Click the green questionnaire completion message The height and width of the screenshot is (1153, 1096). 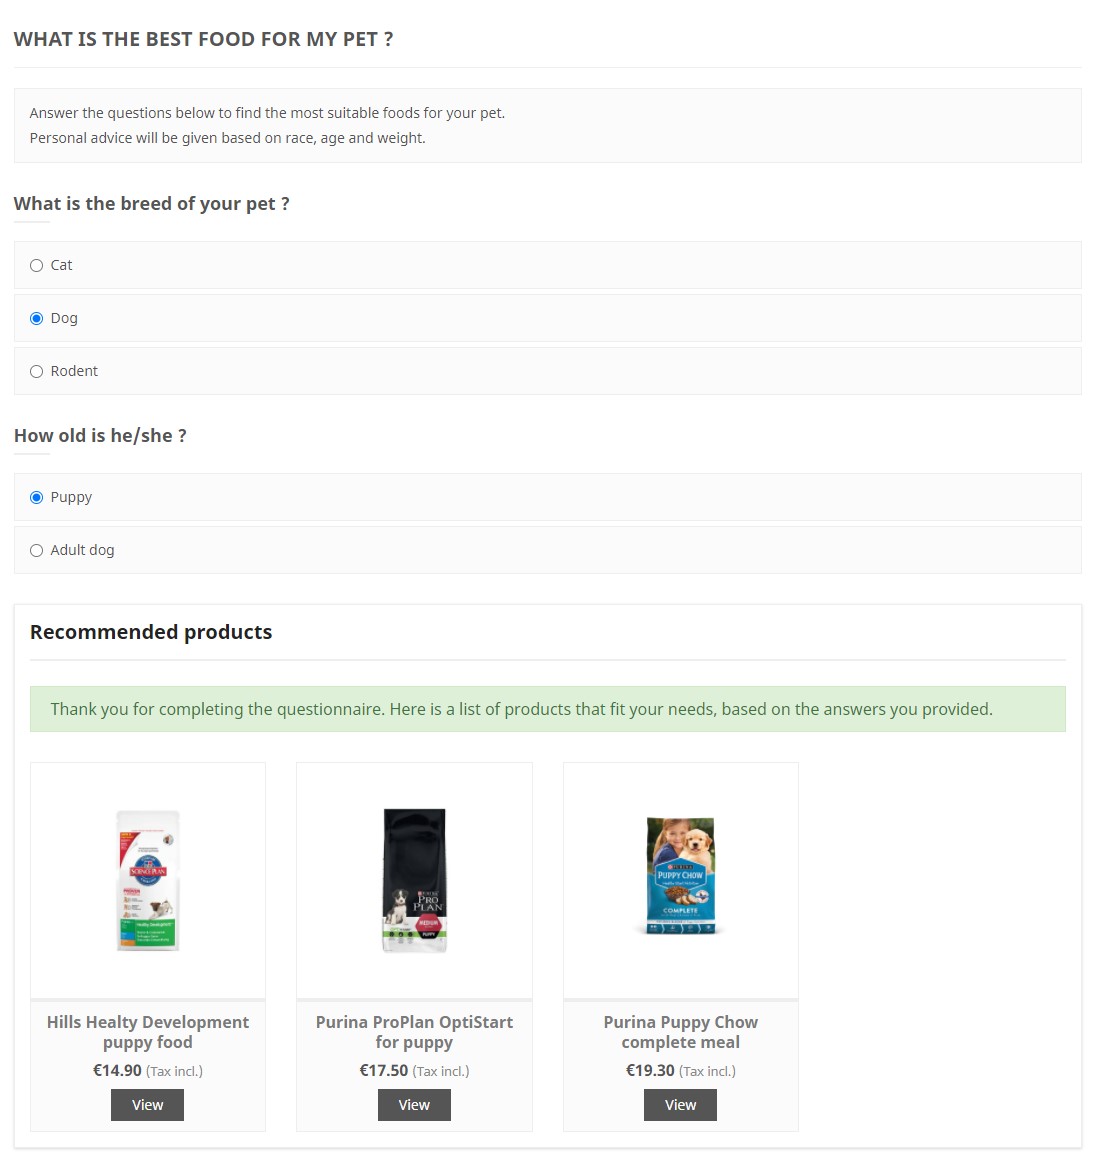pyautogui.click(x=521, y=709)
